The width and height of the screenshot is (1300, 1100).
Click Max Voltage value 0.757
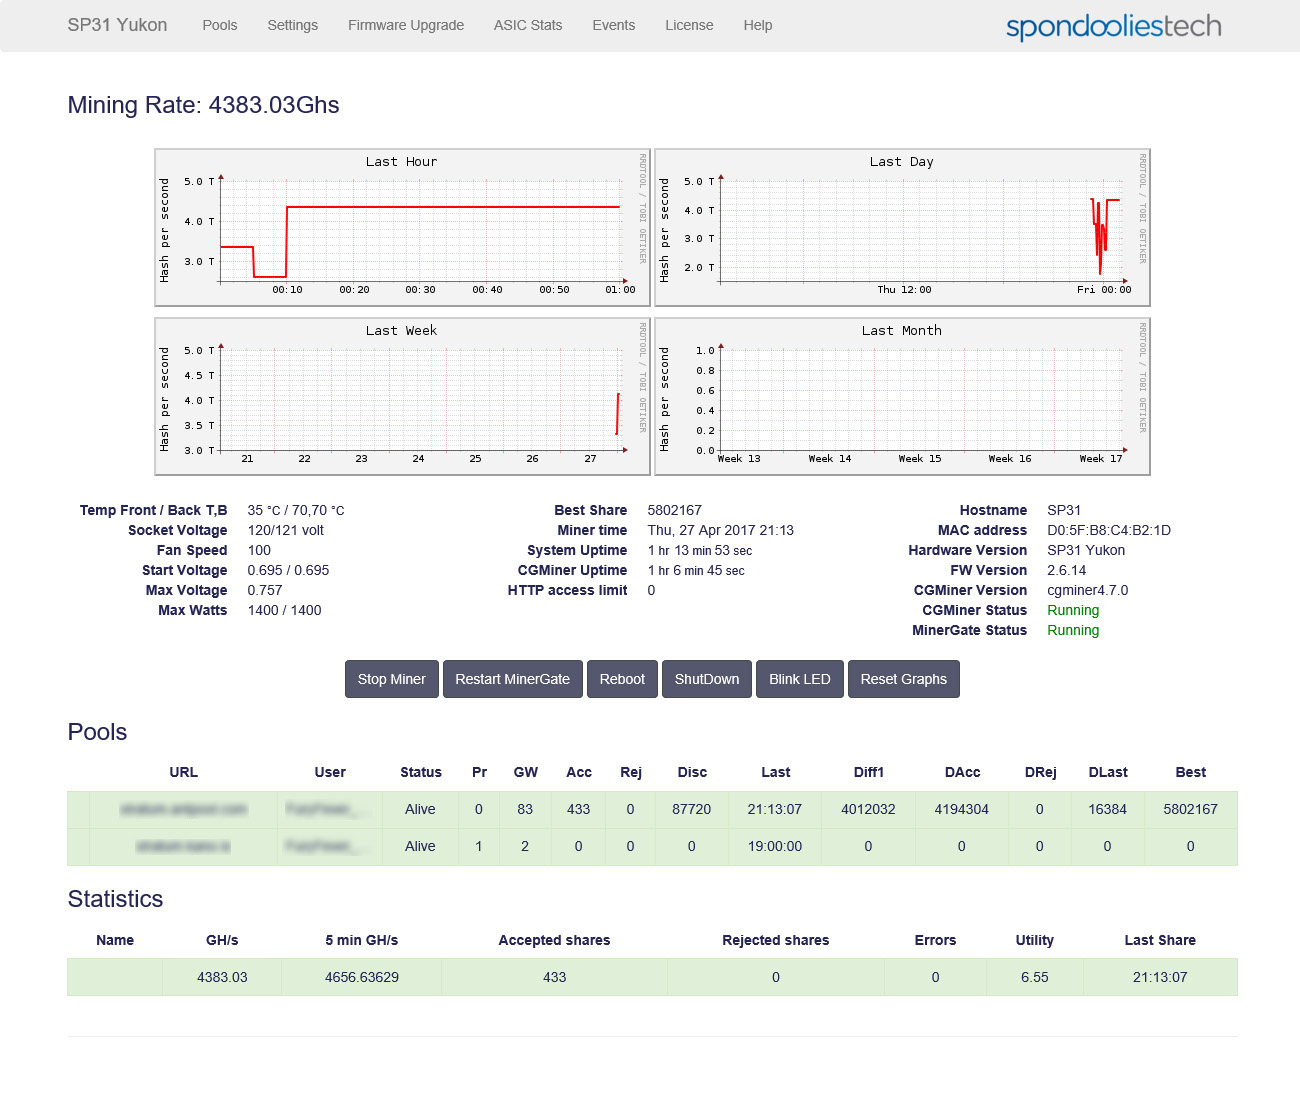coord(265,590)
